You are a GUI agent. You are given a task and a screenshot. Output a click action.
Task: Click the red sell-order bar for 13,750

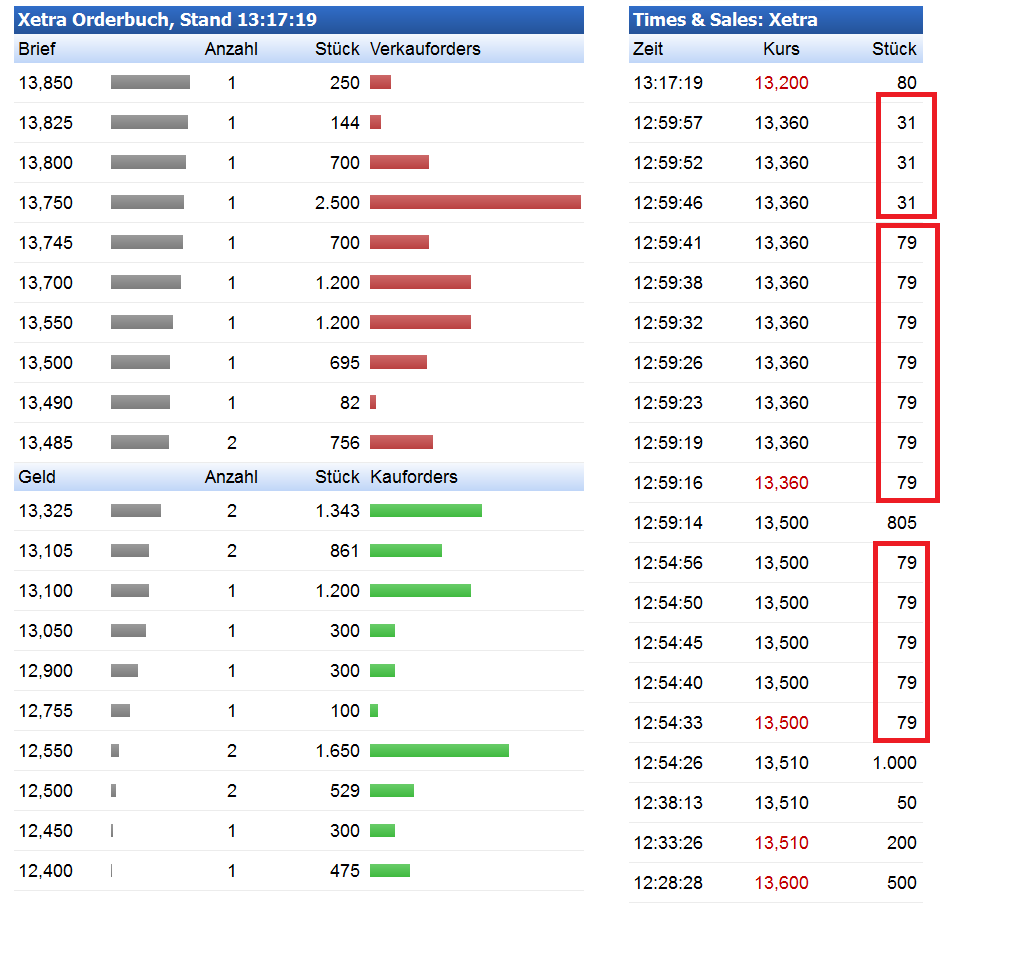(x=475, y=202)
